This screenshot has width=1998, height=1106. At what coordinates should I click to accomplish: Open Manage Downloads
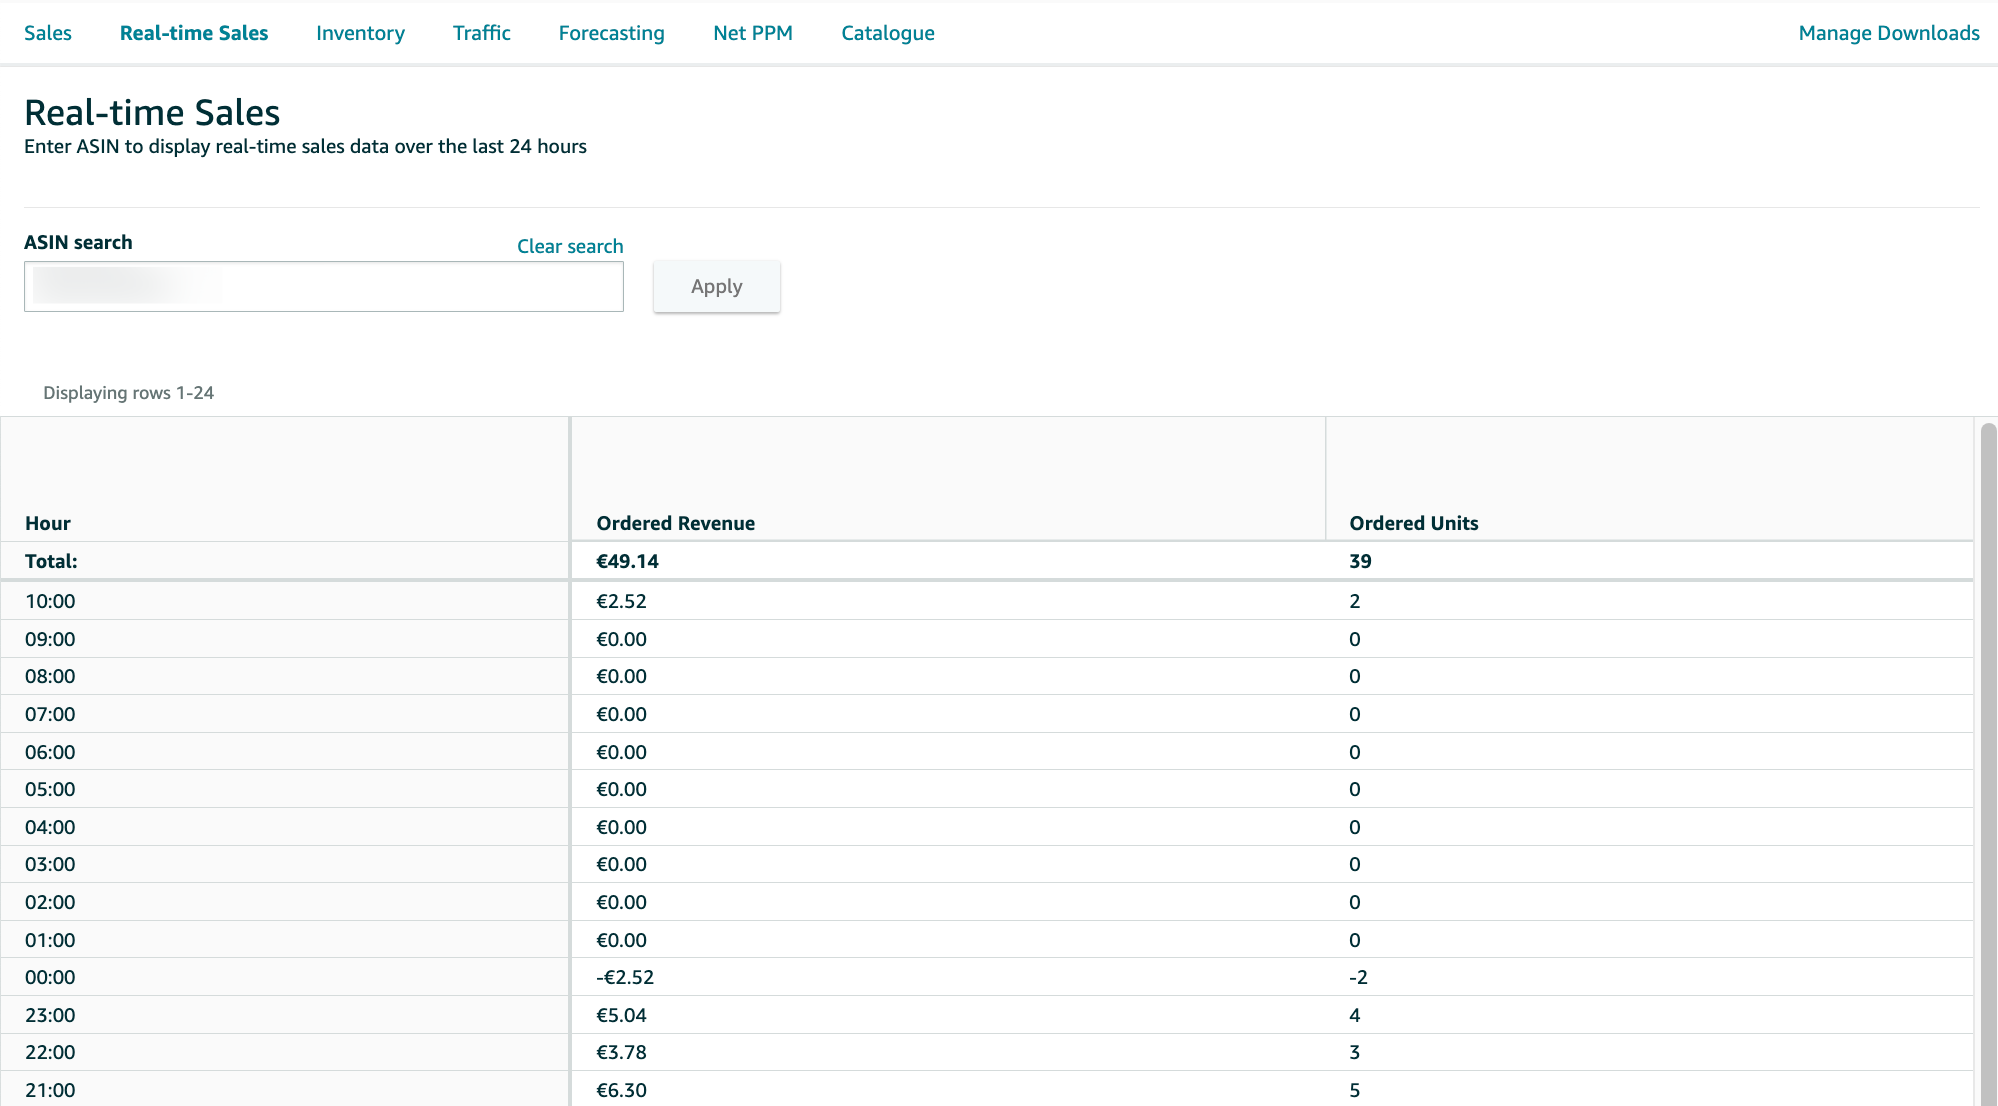click(1887, 33)
